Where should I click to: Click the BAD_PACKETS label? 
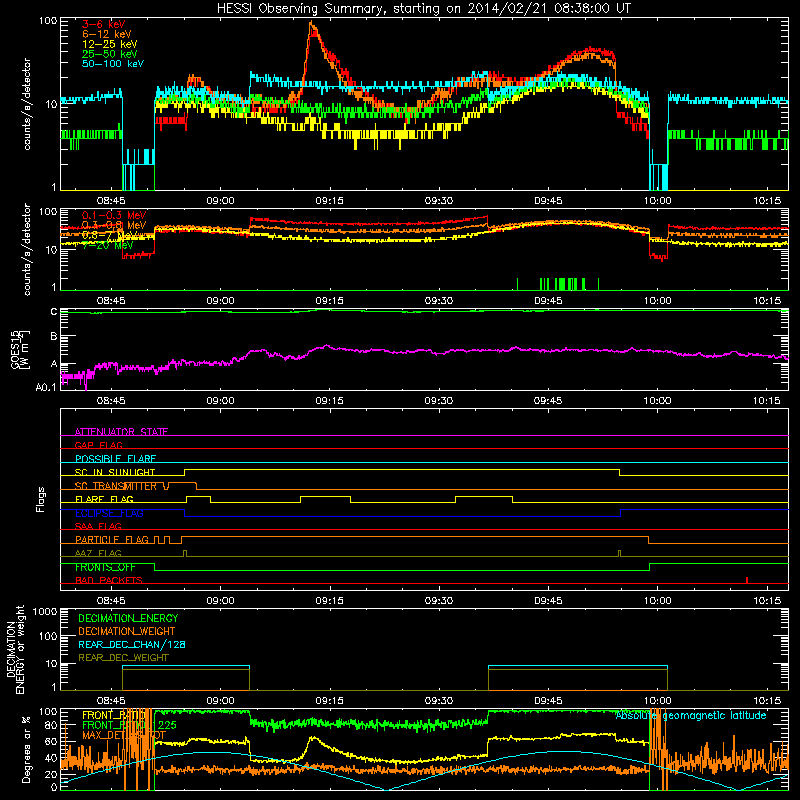(109, 581)
